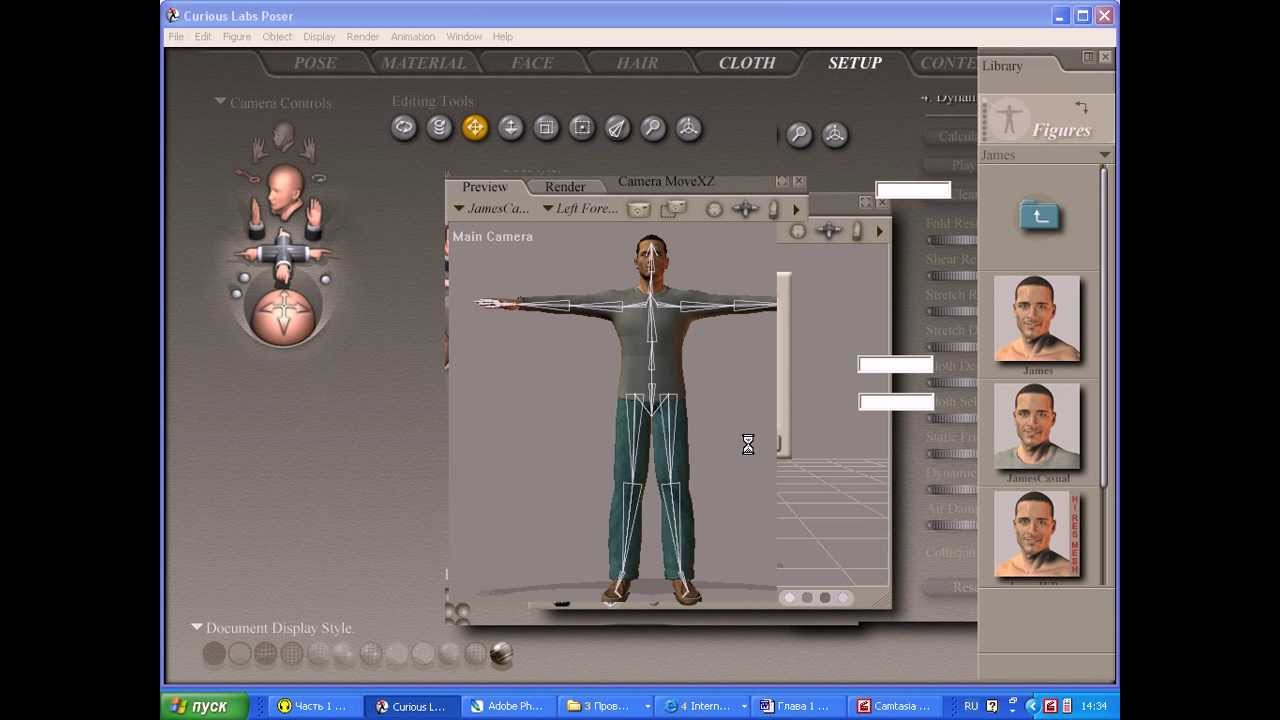Viewport: 1280px width, 720px height.
Task: Click the Windows 'пуск' start button
Action: tap(204, 706)
